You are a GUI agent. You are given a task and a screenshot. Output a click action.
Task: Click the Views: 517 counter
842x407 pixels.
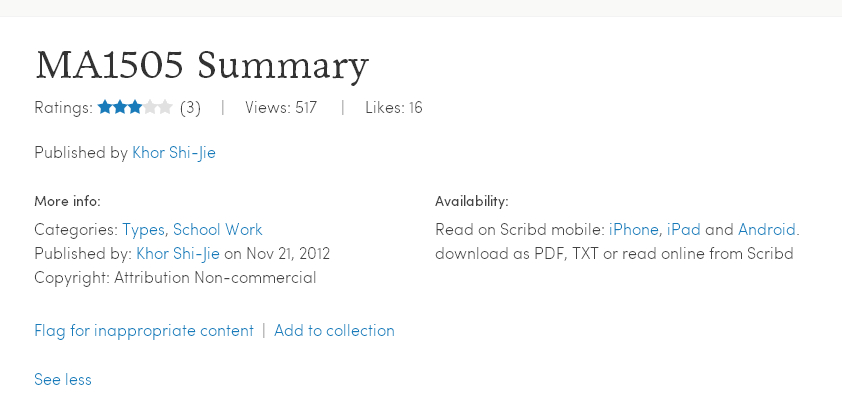[281, 107]
